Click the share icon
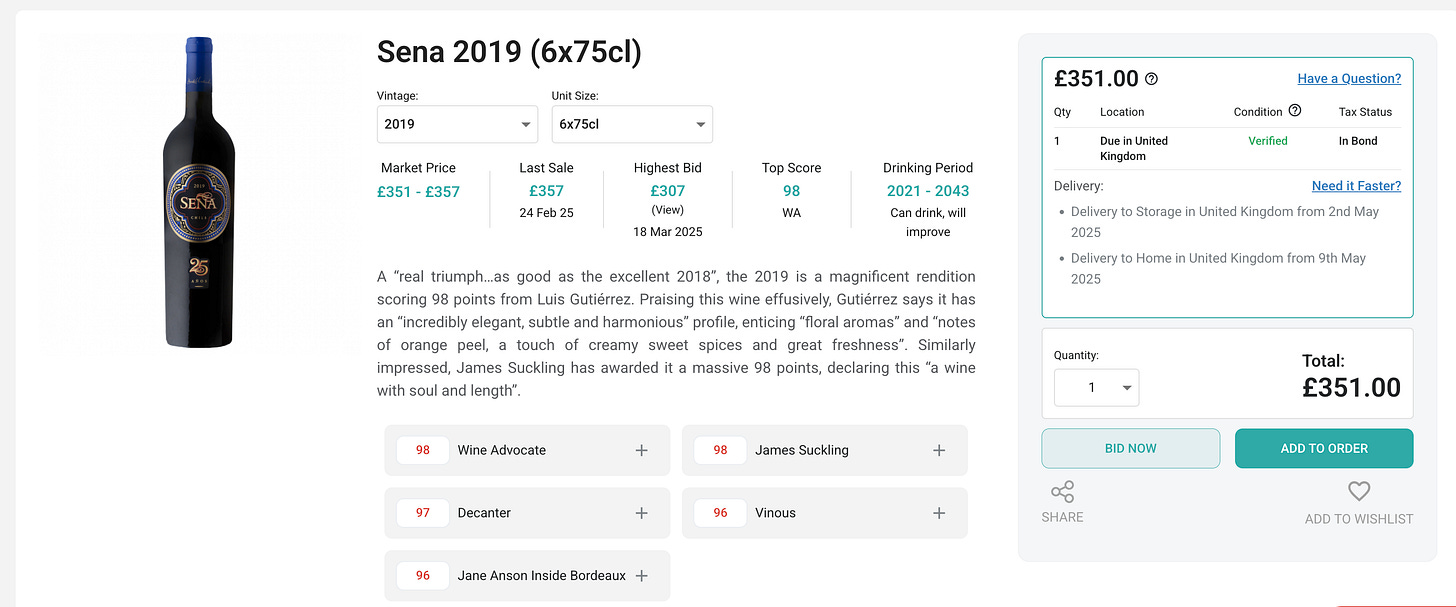The height and width of the screenshot is (607, 1456). tap(1062, 492)
